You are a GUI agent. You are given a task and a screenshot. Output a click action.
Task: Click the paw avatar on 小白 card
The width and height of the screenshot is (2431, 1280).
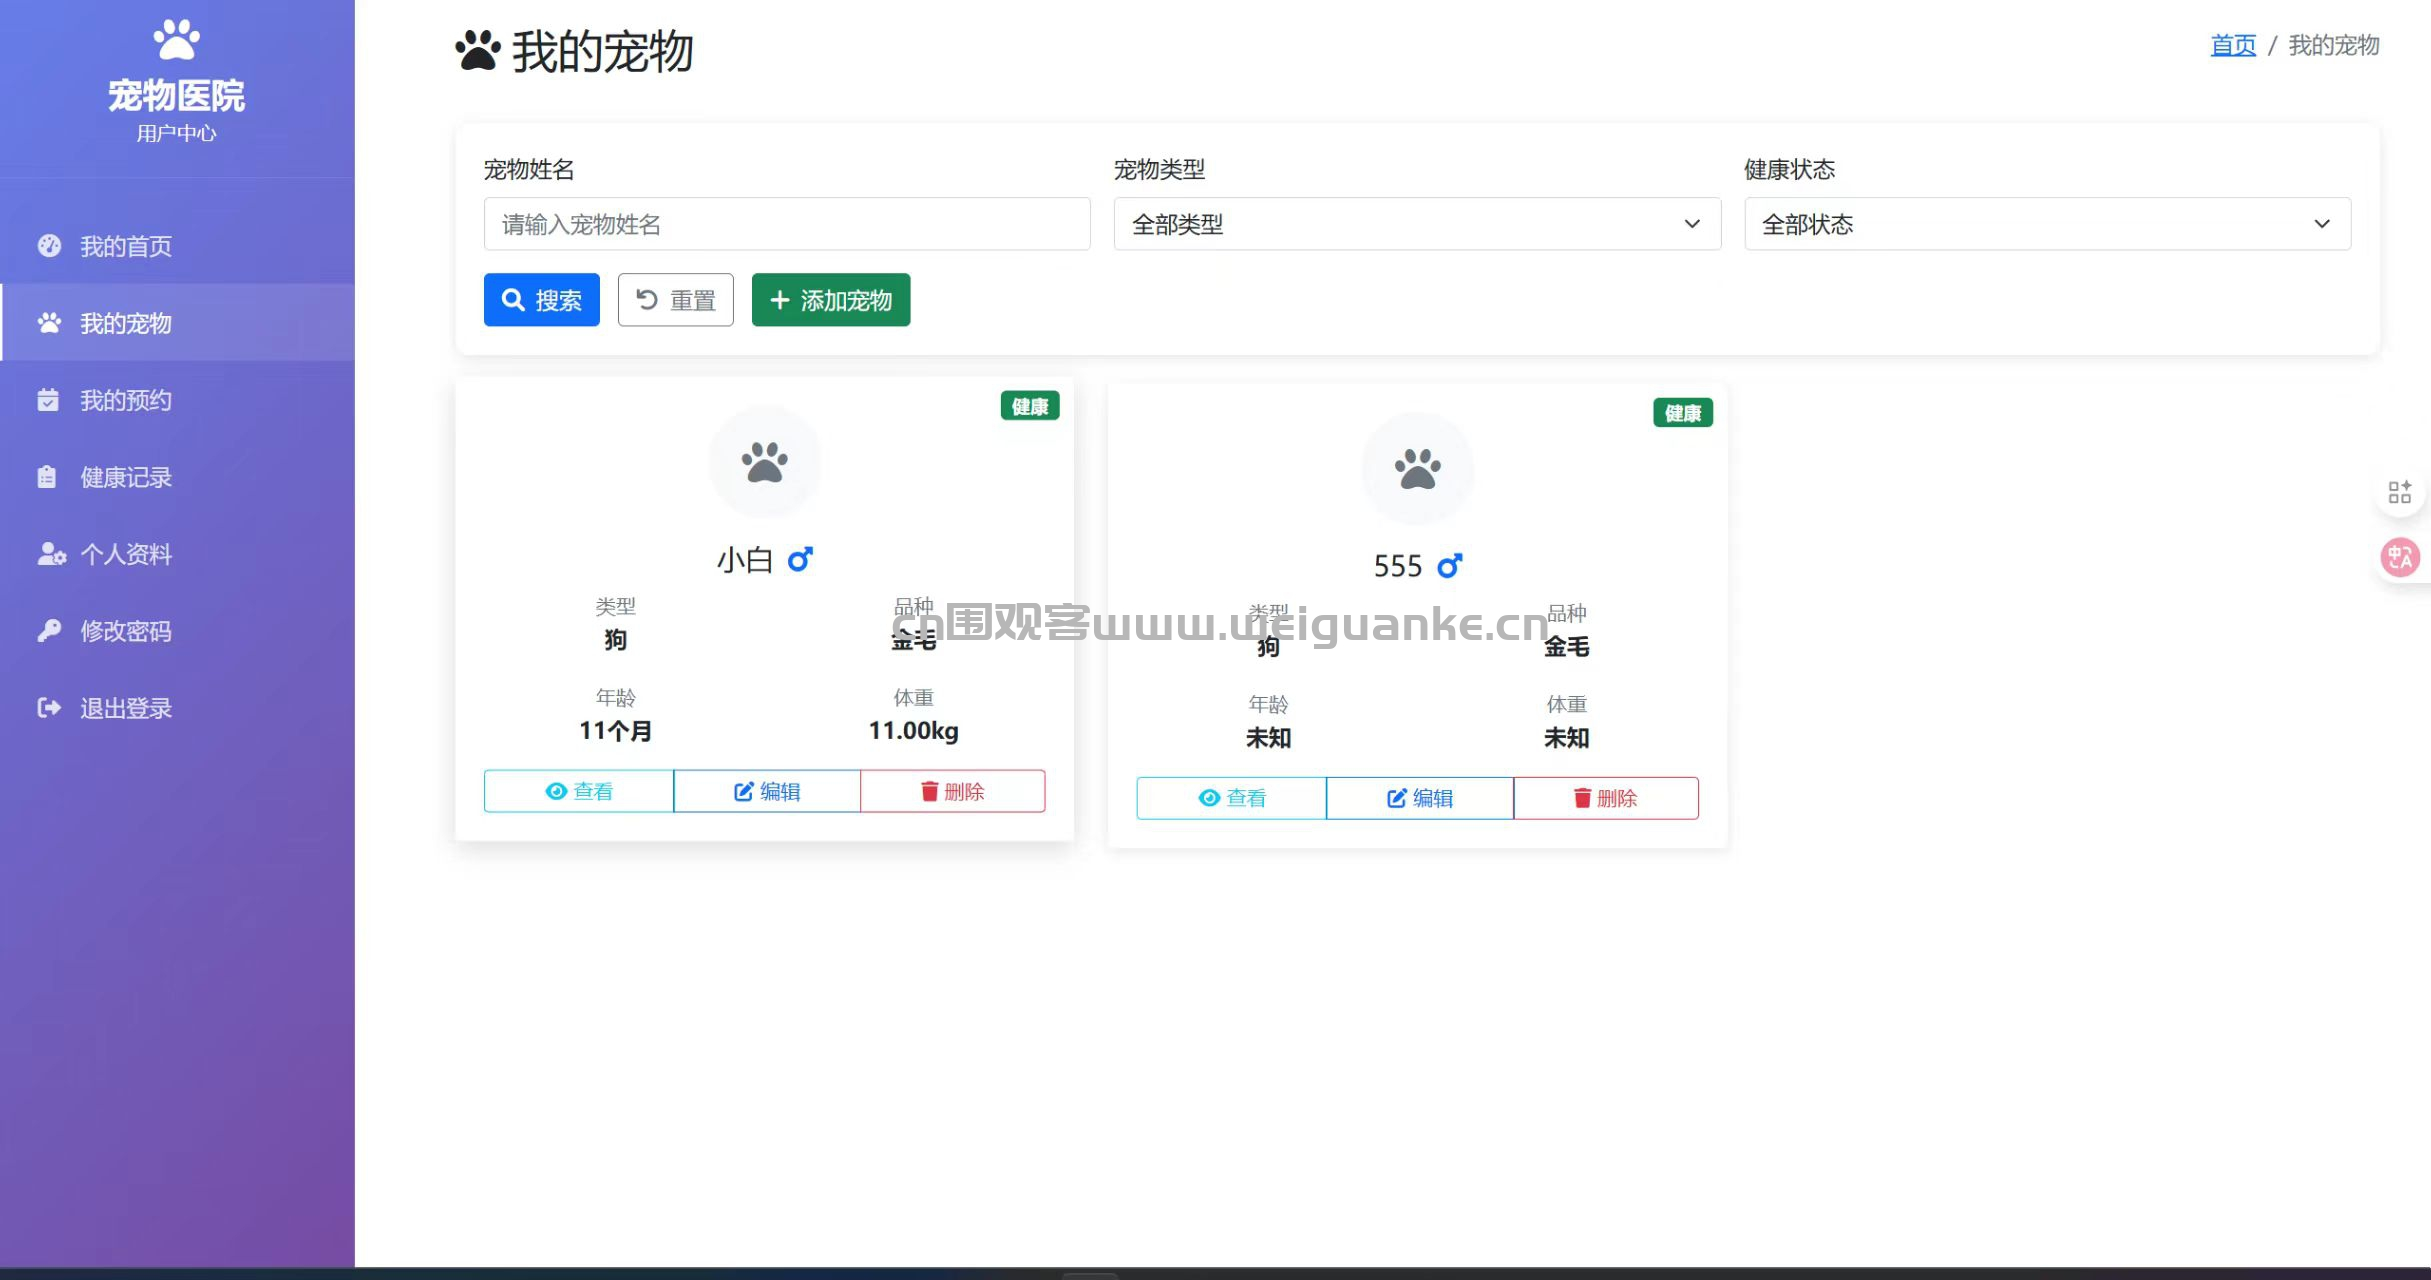point(765,462)
